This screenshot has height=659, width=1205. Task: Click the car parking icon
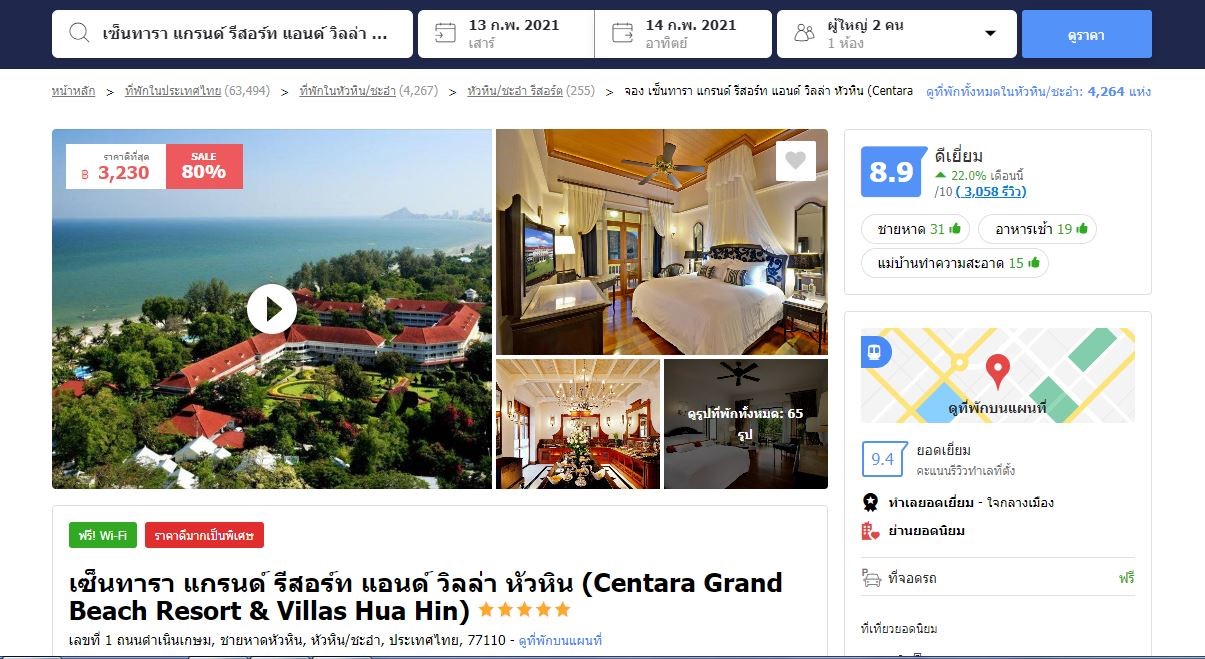871,578
